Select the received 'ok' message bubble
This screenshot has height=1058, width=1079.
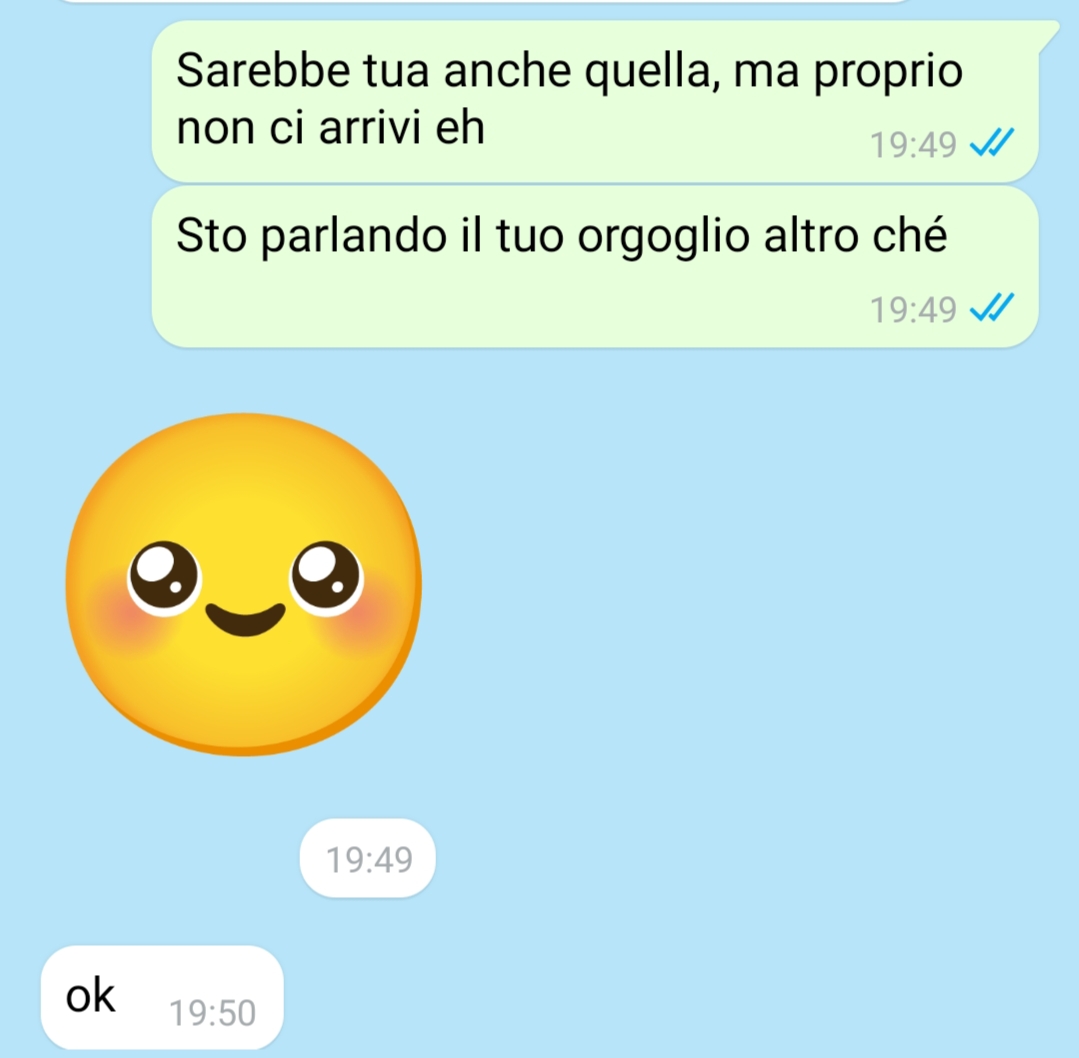162,997
